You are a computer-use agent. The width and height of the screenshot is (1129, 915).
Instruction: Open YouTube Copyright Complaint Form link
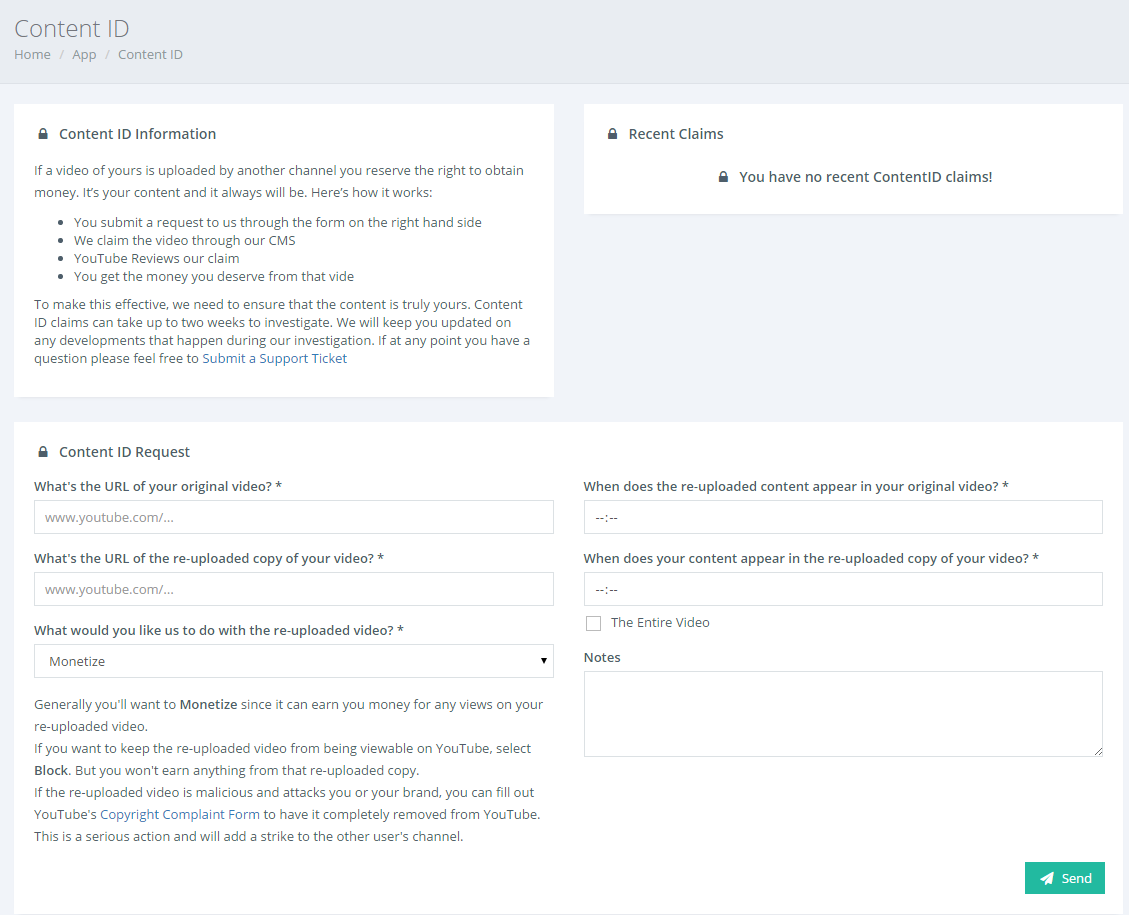point(180,814)
